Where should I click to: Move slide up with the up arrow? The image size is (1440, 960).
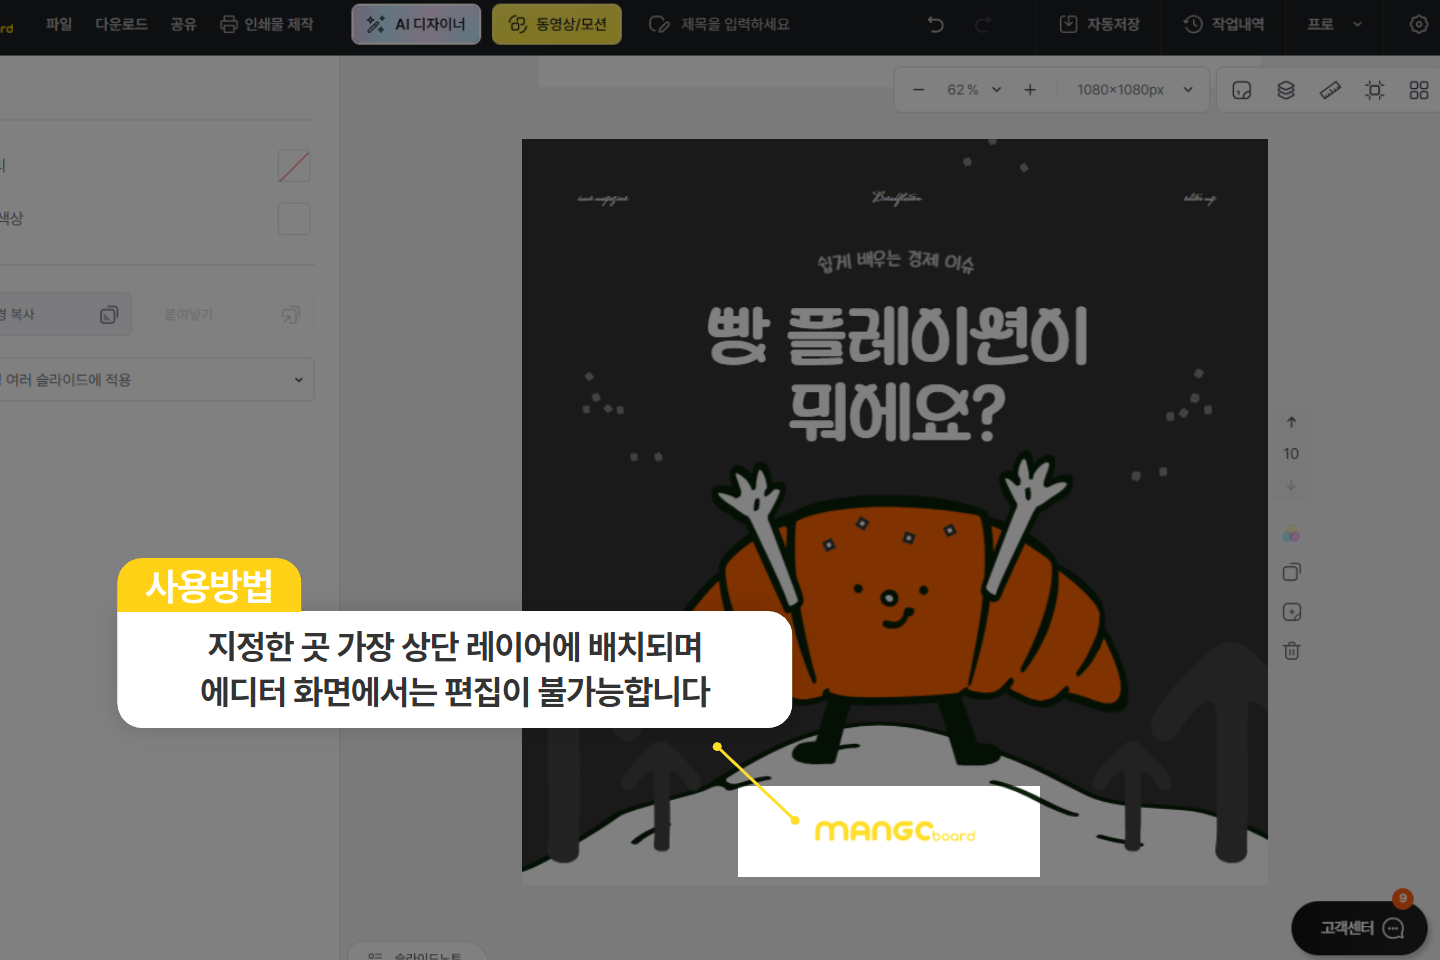[1291, 422]
